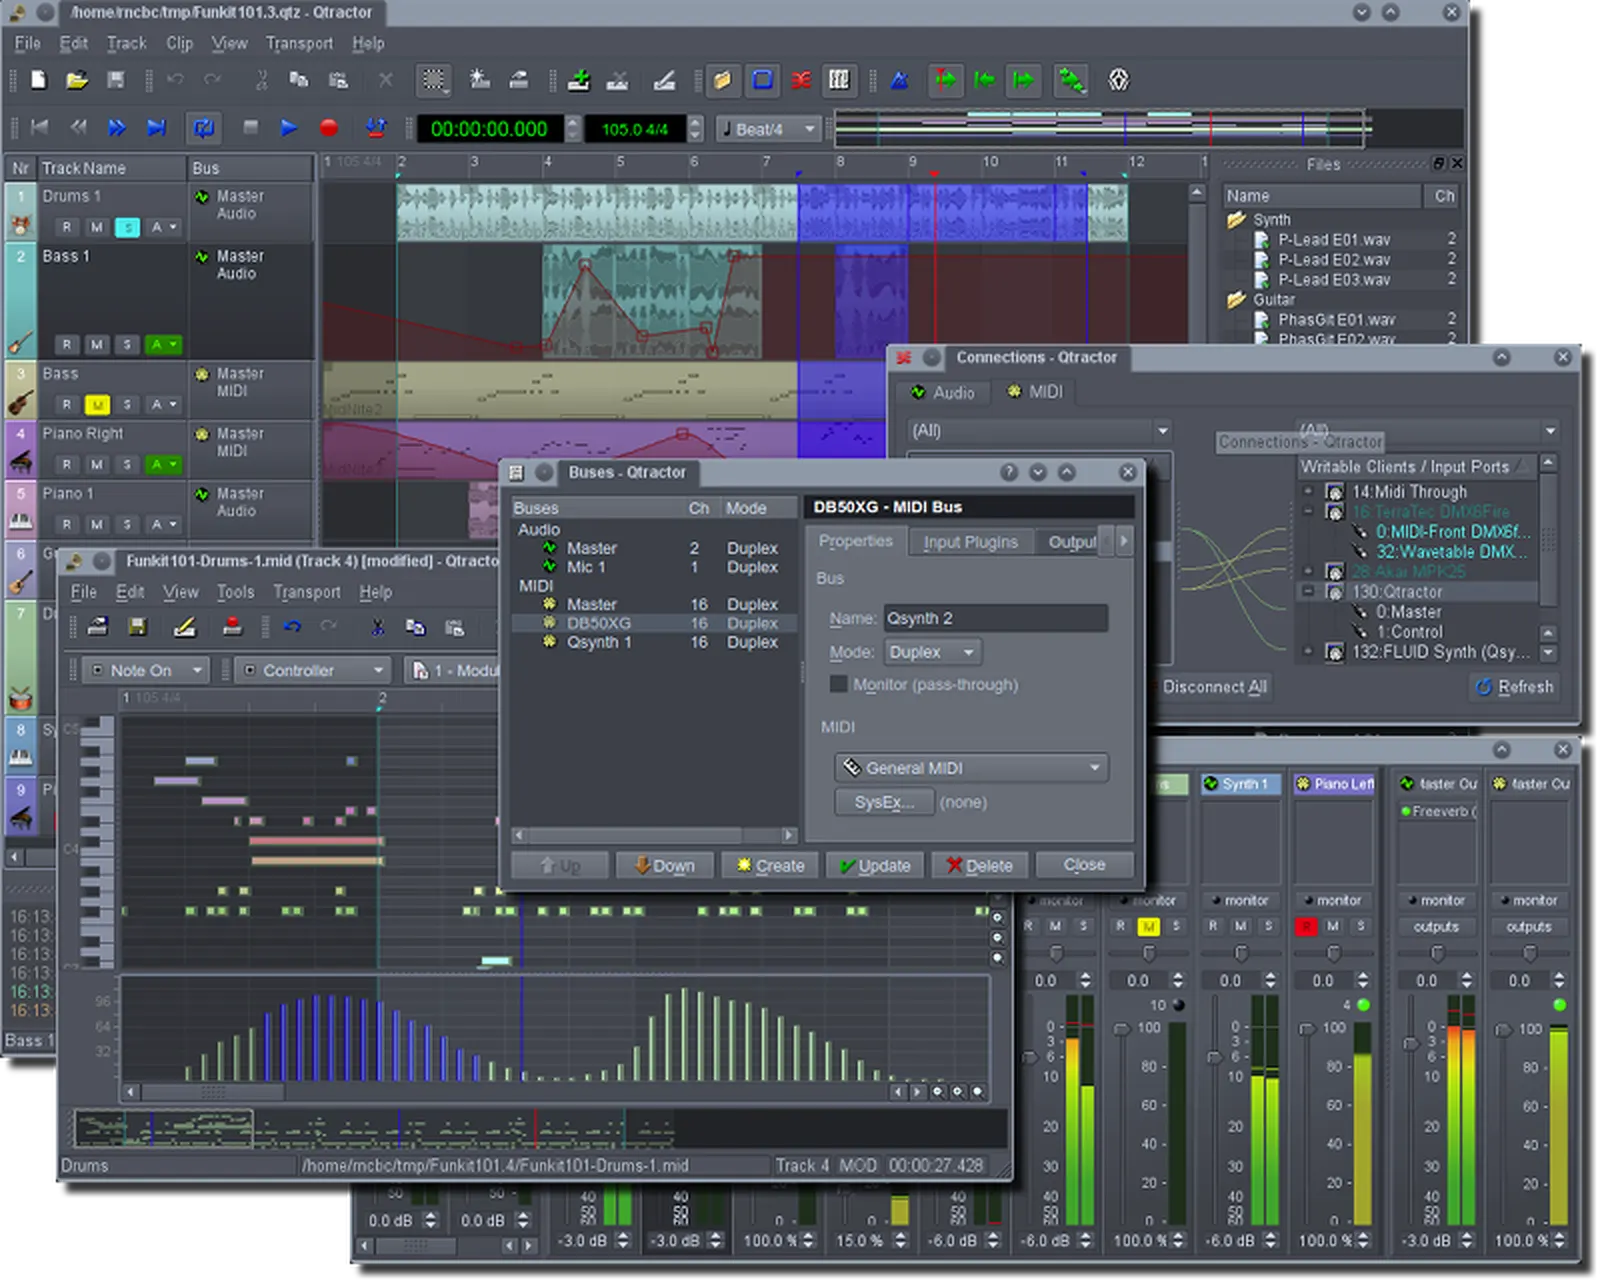Toggle monitor on the Synth 1 mixer strip
The width and height of the screenshot is (1600, 1280).
click(x=1238, y=901)
